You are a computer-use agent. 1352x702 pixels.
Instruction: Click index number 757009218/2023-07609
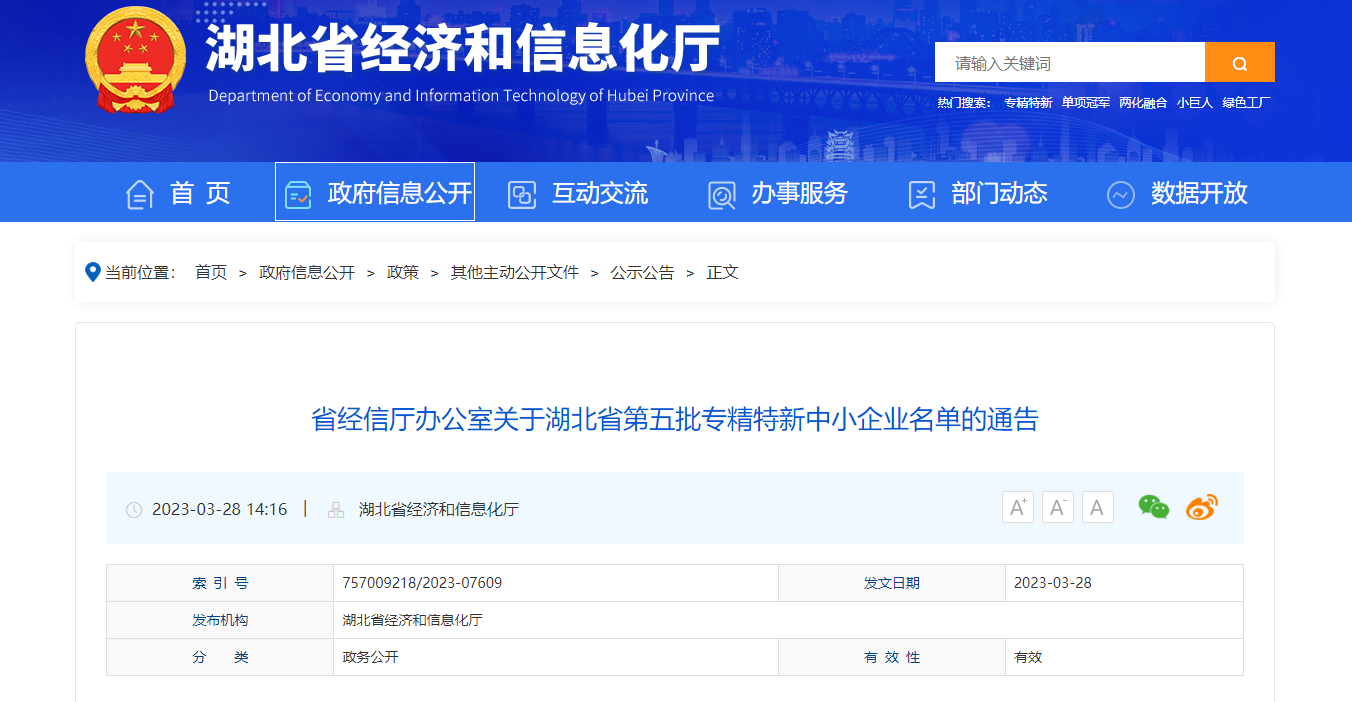tap(422, 582)
